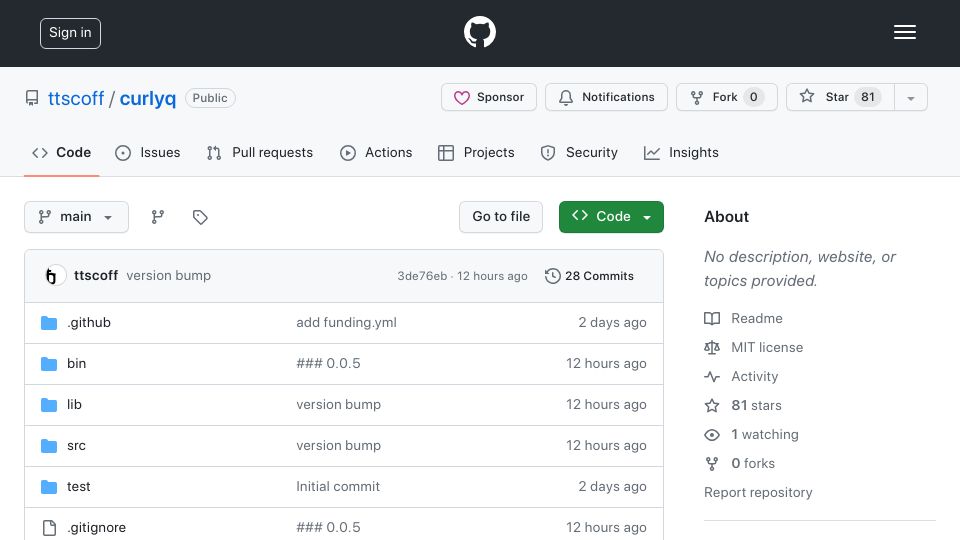Open ttscoff commit author link
This screenshot has width=960, height=540.
click(96, 276)
